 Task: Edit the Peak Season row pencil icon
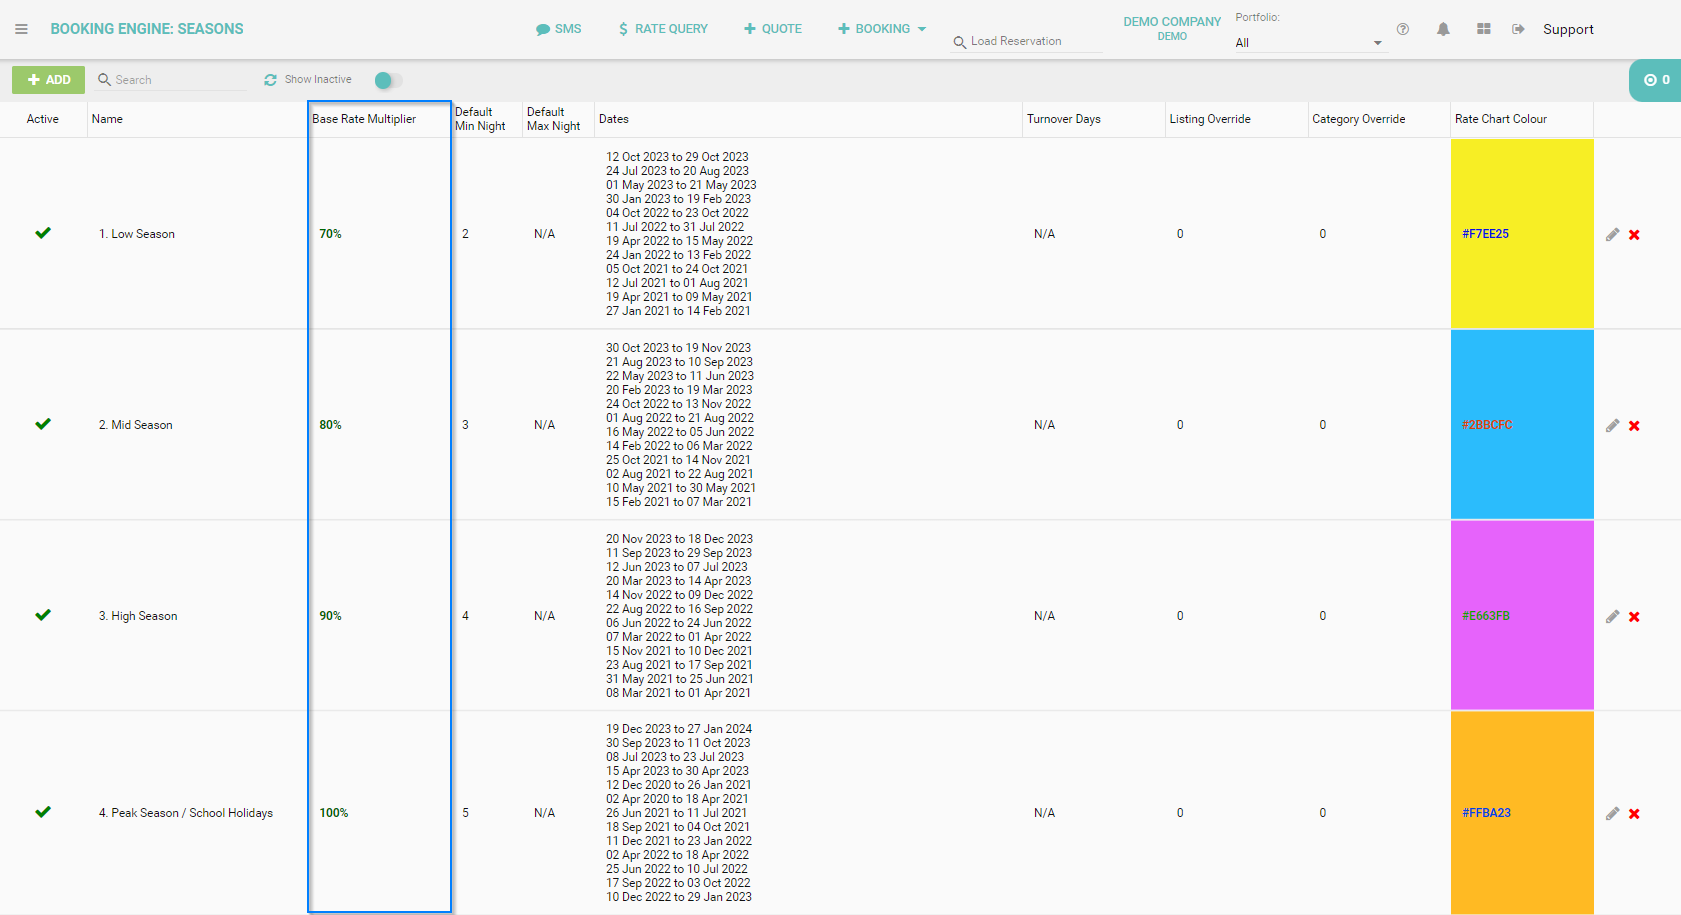[1612, 813]
